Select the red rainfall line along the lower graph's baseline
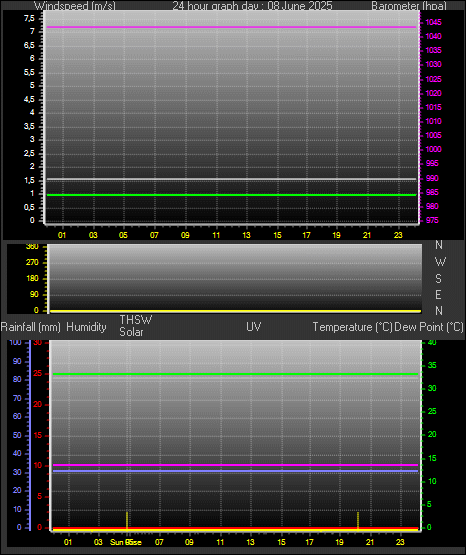Image resolution: width=466 pixels, height=555 pixels. tap(235, 528)
